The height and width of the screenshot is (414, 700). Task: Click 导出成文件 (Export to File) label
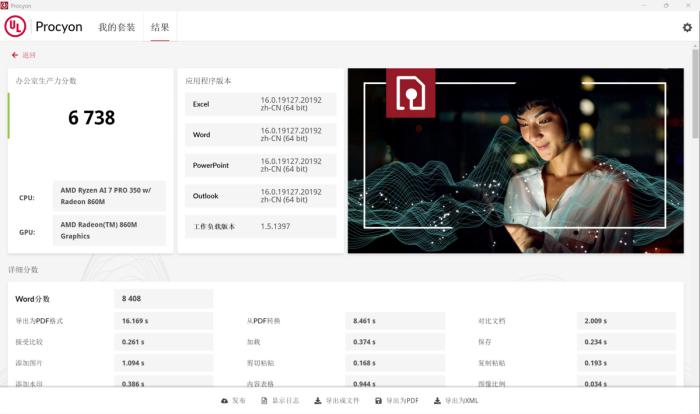pyautogui.click(x=342, y=401)
